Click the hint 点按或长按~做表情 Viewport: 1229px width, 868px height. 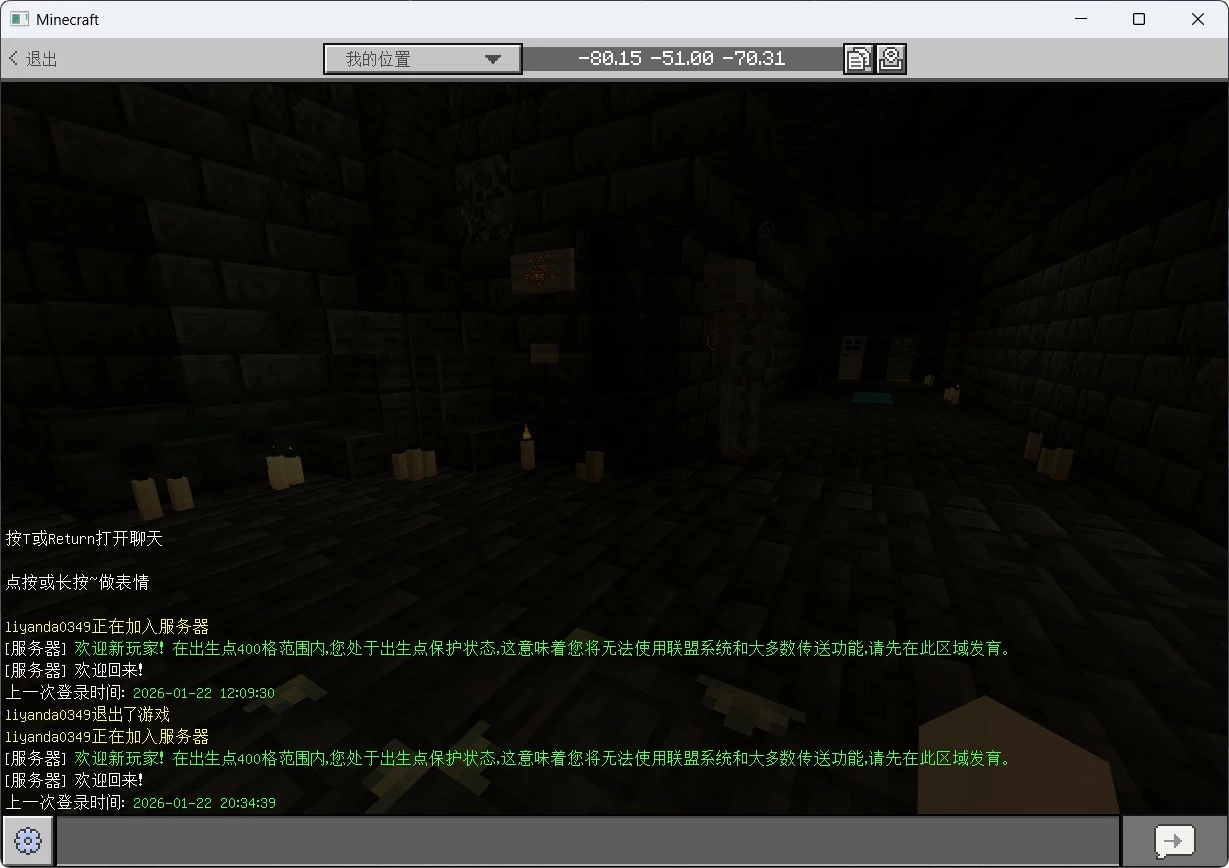pos(77,582)
